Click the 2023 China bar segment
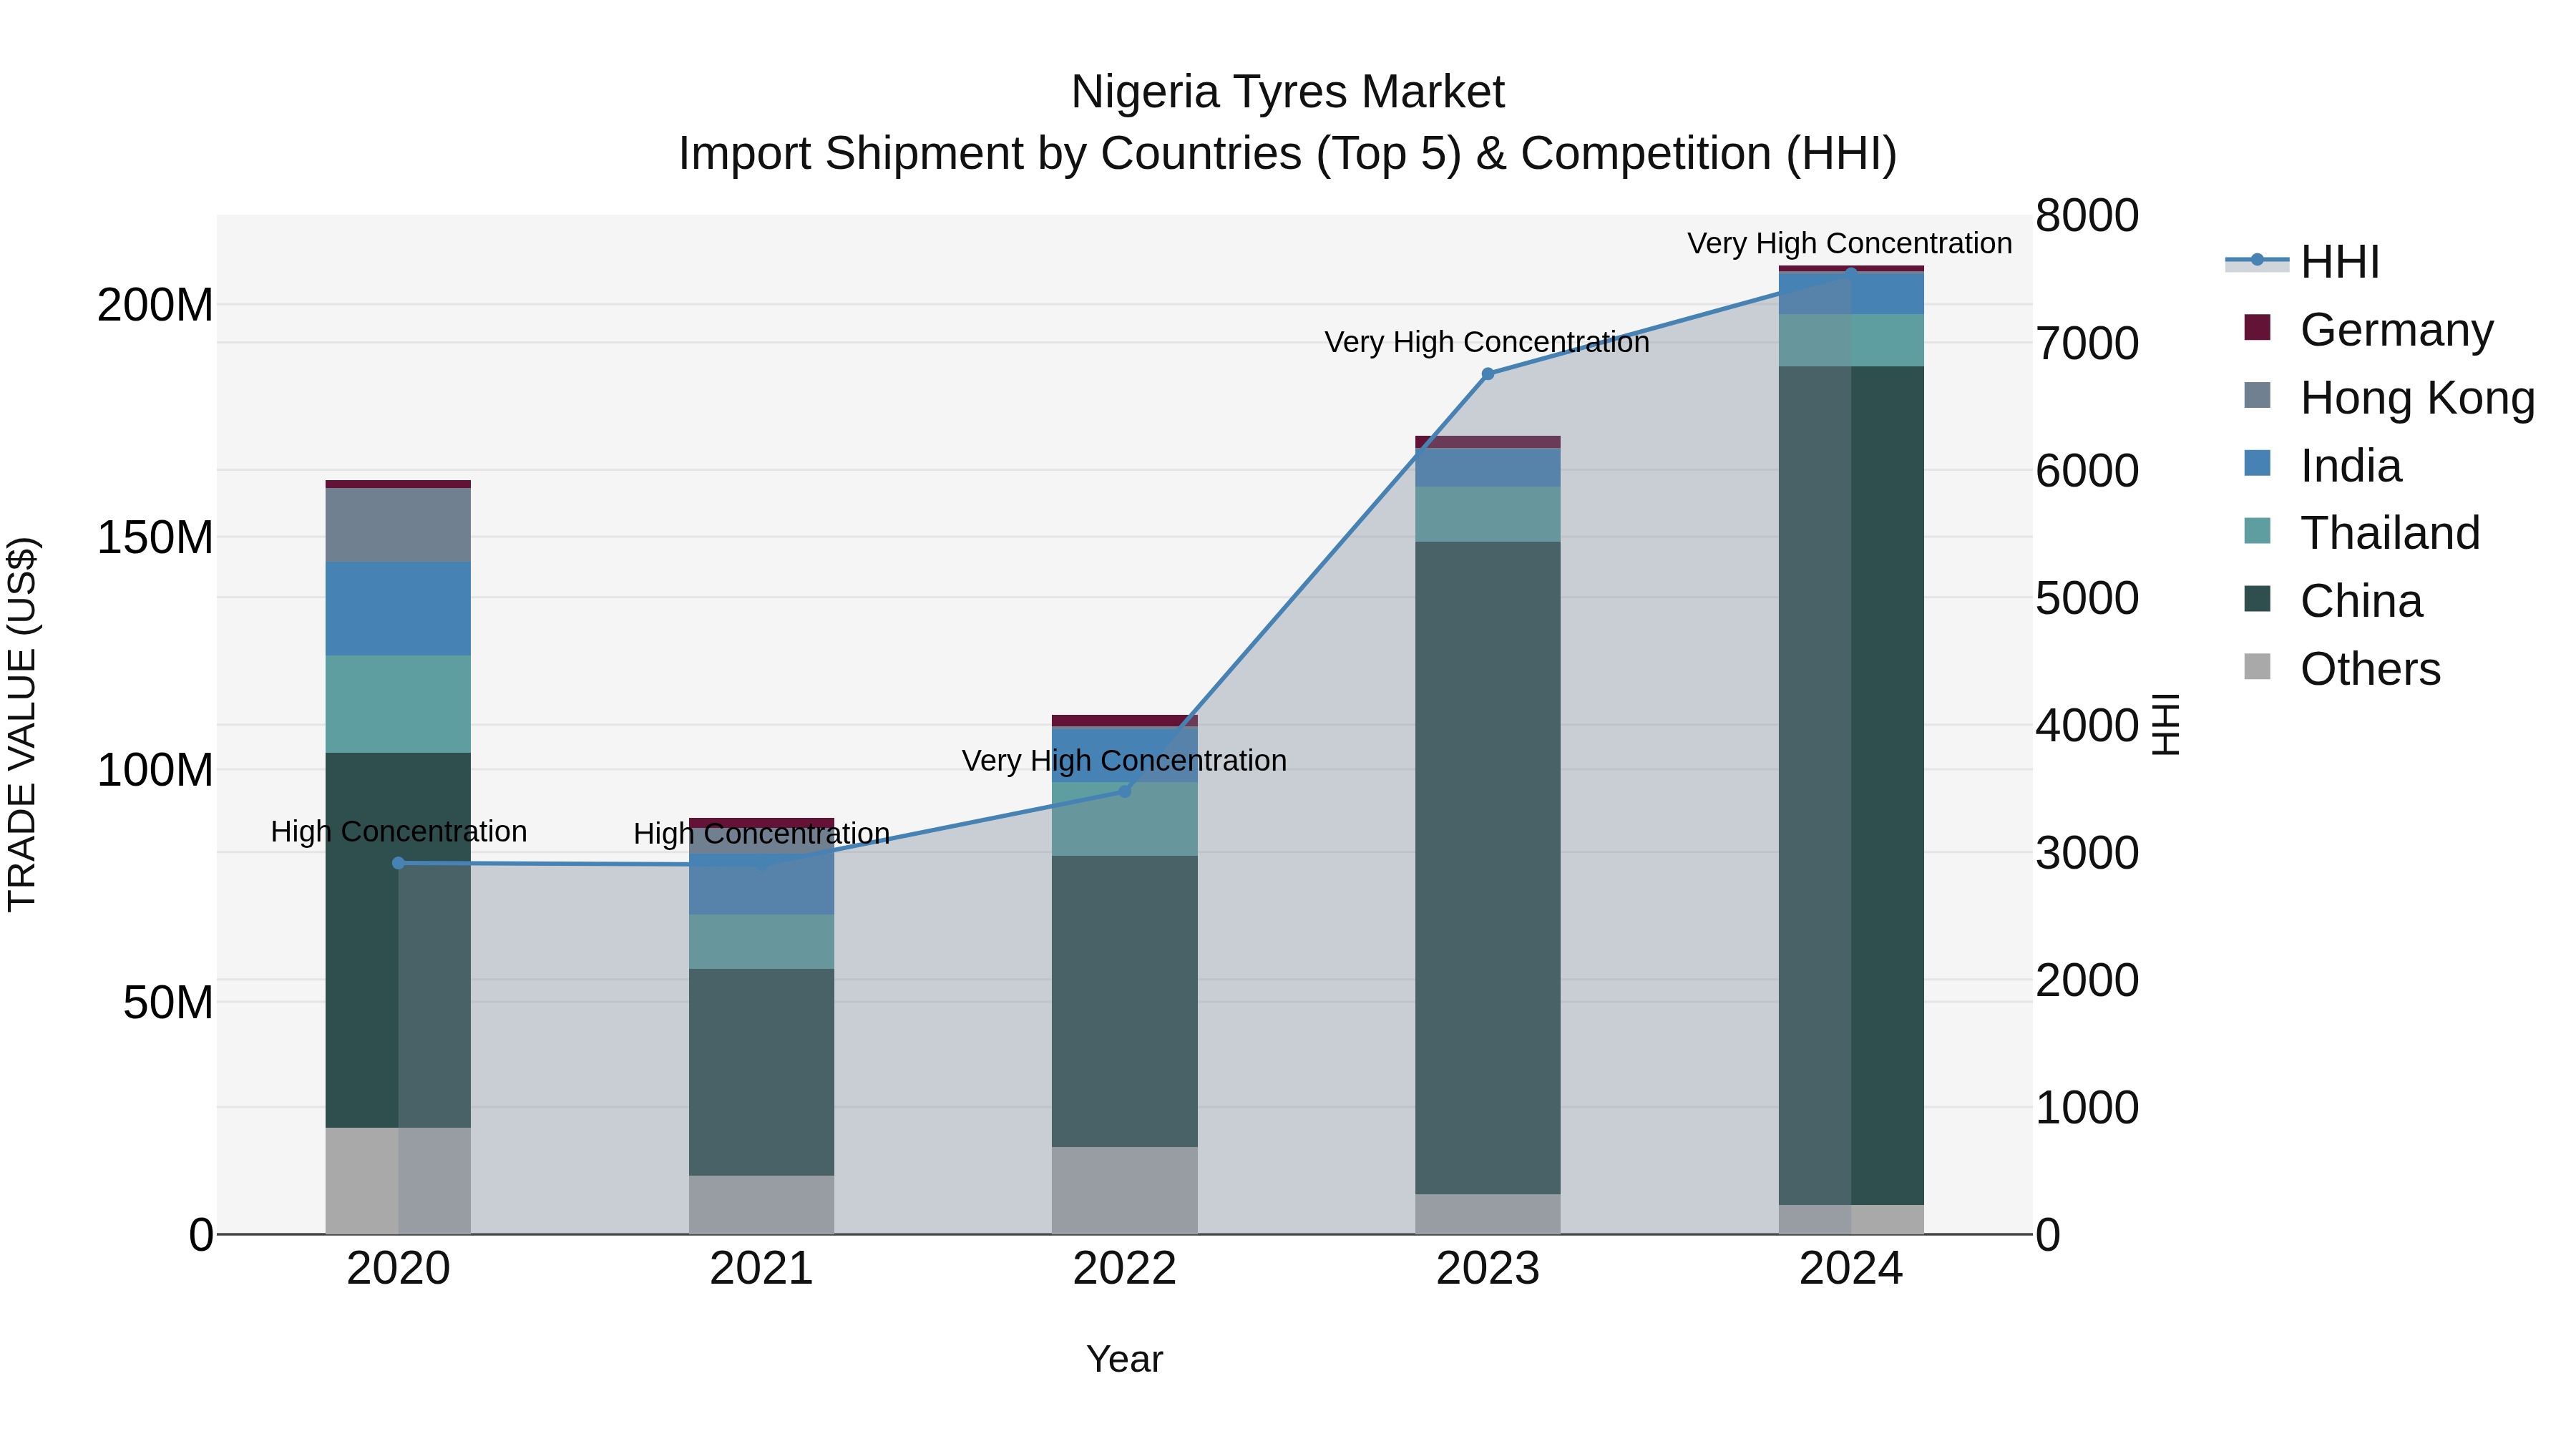The image size is (2576, 1449). tap(1487, 868)
